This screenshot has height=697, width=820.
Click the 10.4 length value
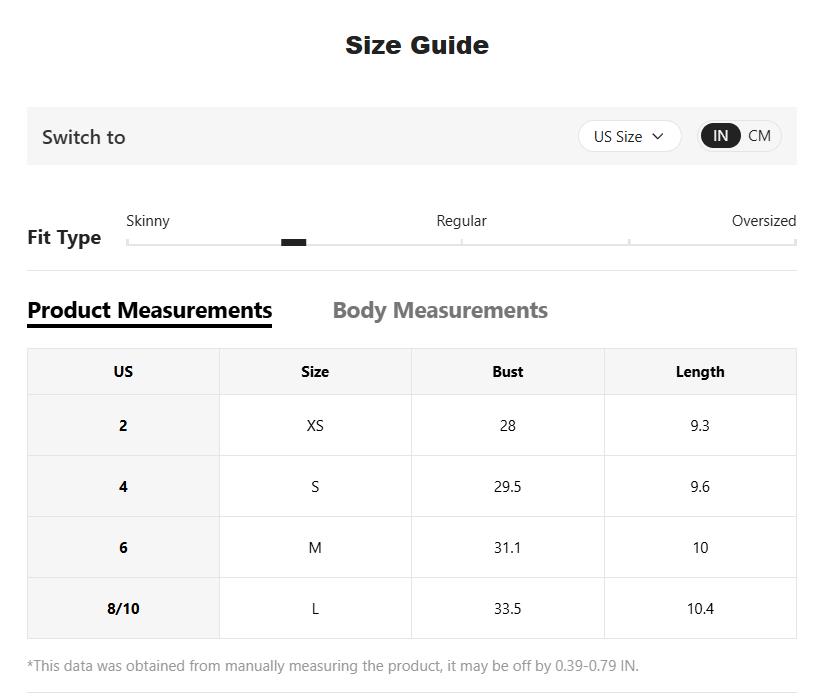coord(700,608)
